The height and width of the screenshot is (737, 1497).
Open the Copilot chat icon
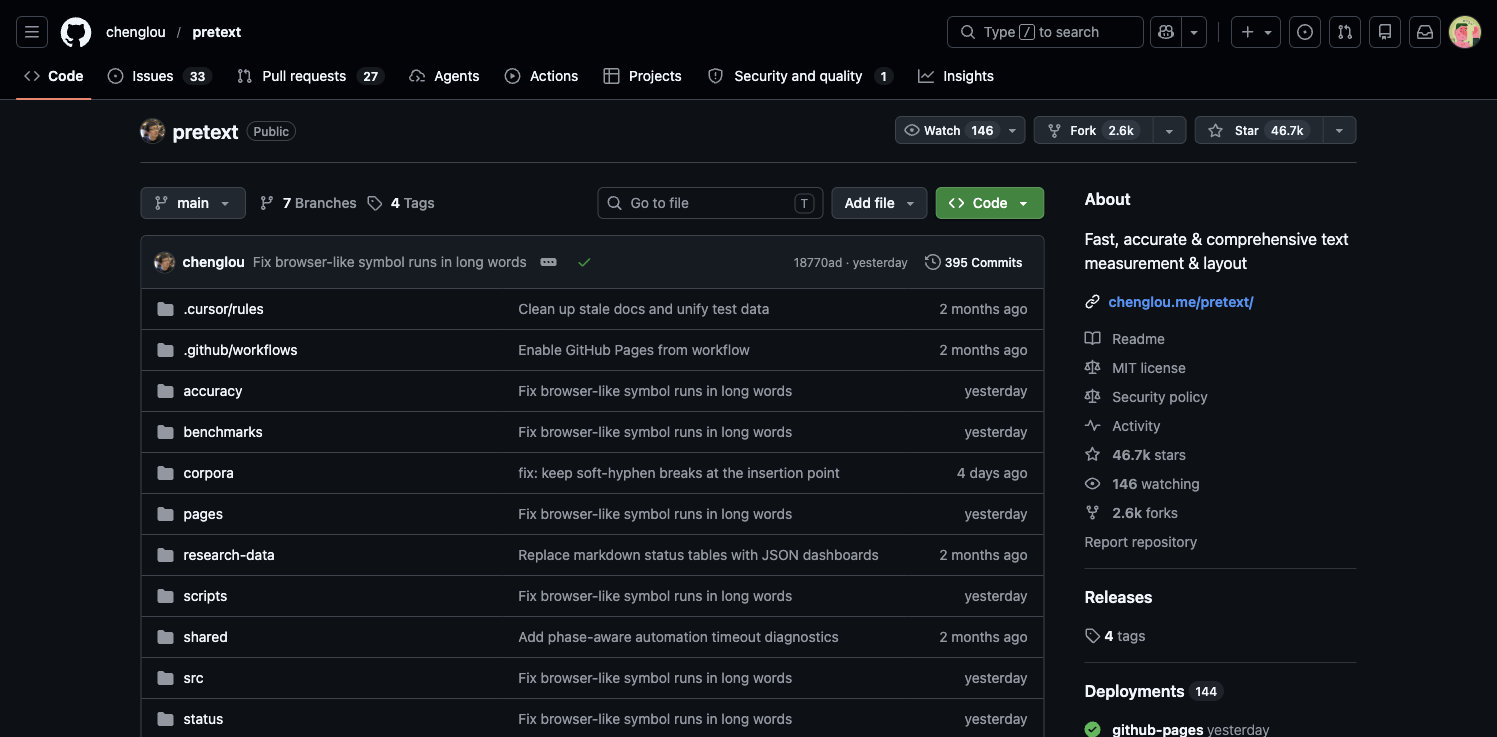click(x=1166, y=32)
